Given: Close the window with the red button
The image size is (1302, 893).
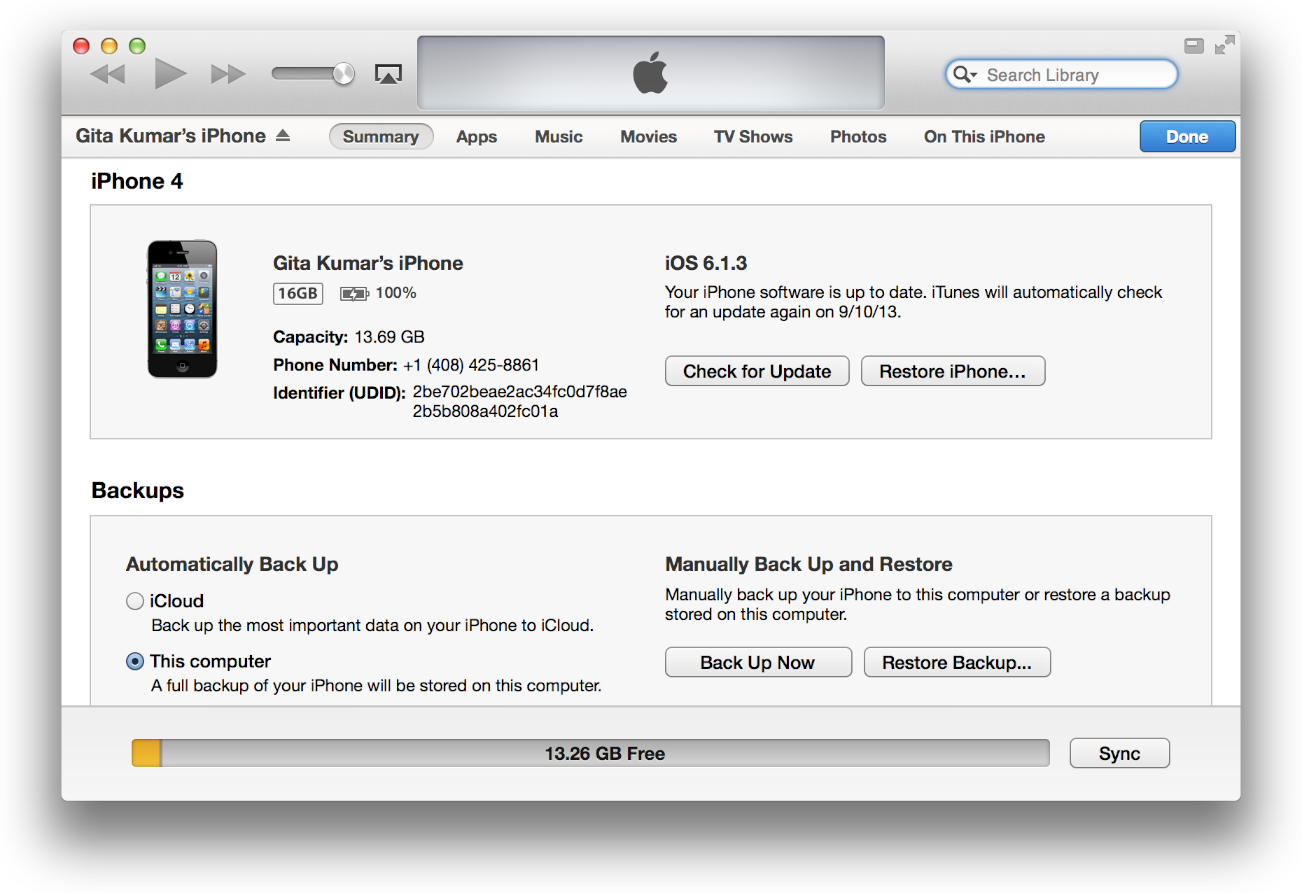Looking at the screenshot, I should (x=82, y=46).
